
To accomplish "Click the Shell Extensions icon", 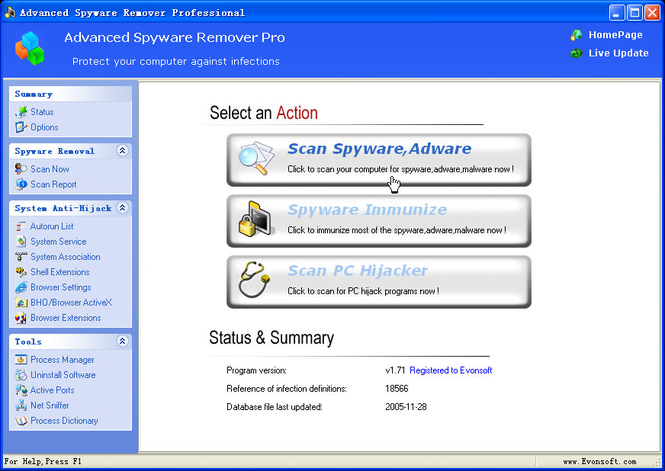I will (x=21, y=272).
